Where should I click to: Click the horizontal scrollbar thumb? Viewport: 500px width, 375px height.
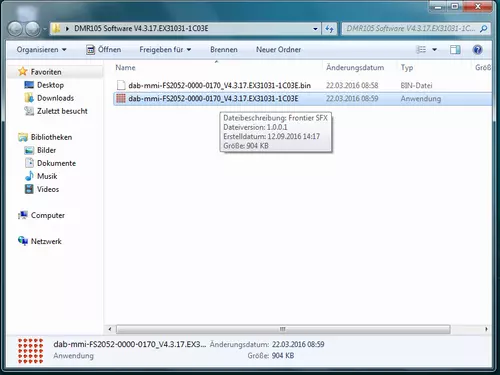tap(283, 329)
